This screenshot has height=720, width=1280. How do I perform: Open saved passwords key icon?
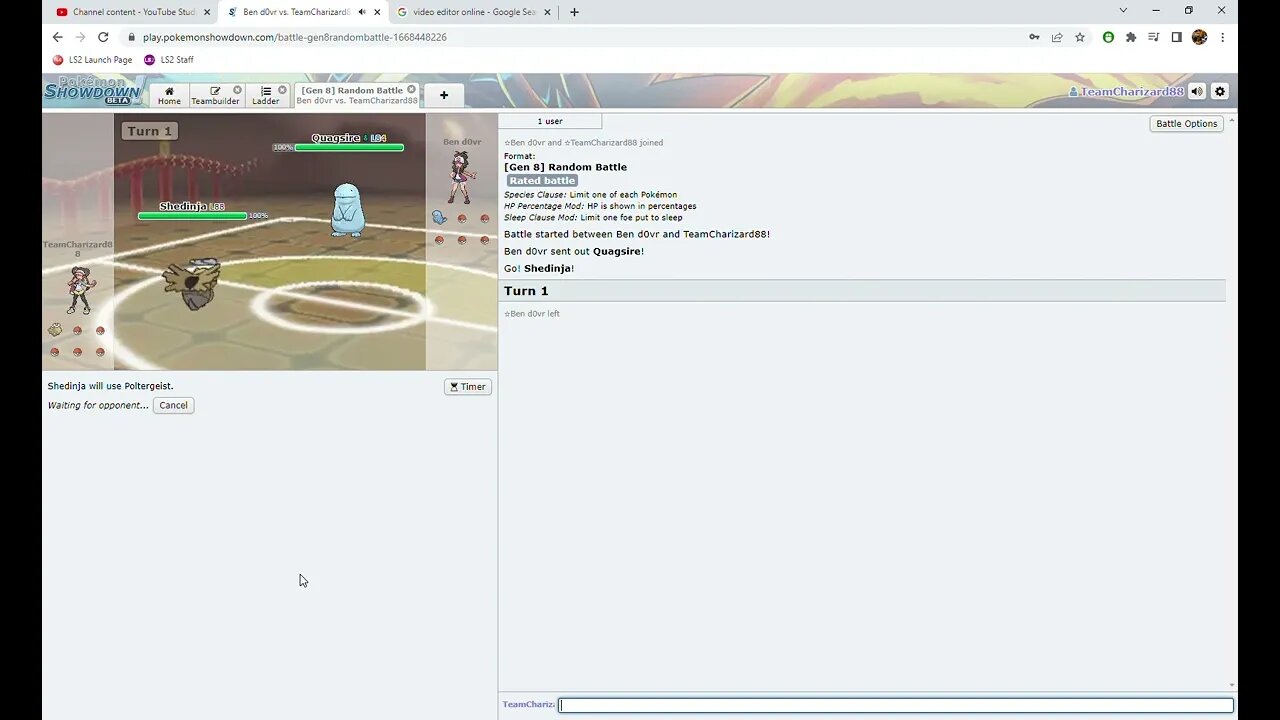[x=1034, y=37]
